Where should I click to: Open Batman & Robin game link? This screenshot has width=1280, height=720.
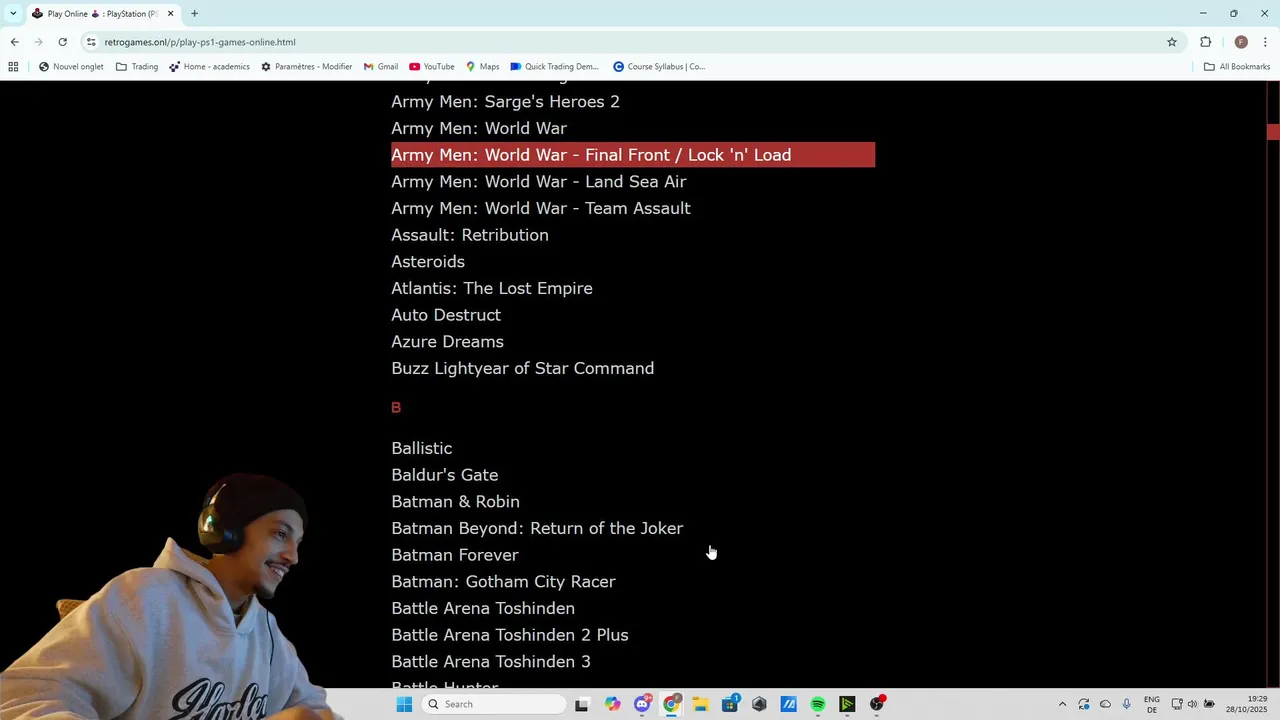pyautogui.click(x=455, y=502)
